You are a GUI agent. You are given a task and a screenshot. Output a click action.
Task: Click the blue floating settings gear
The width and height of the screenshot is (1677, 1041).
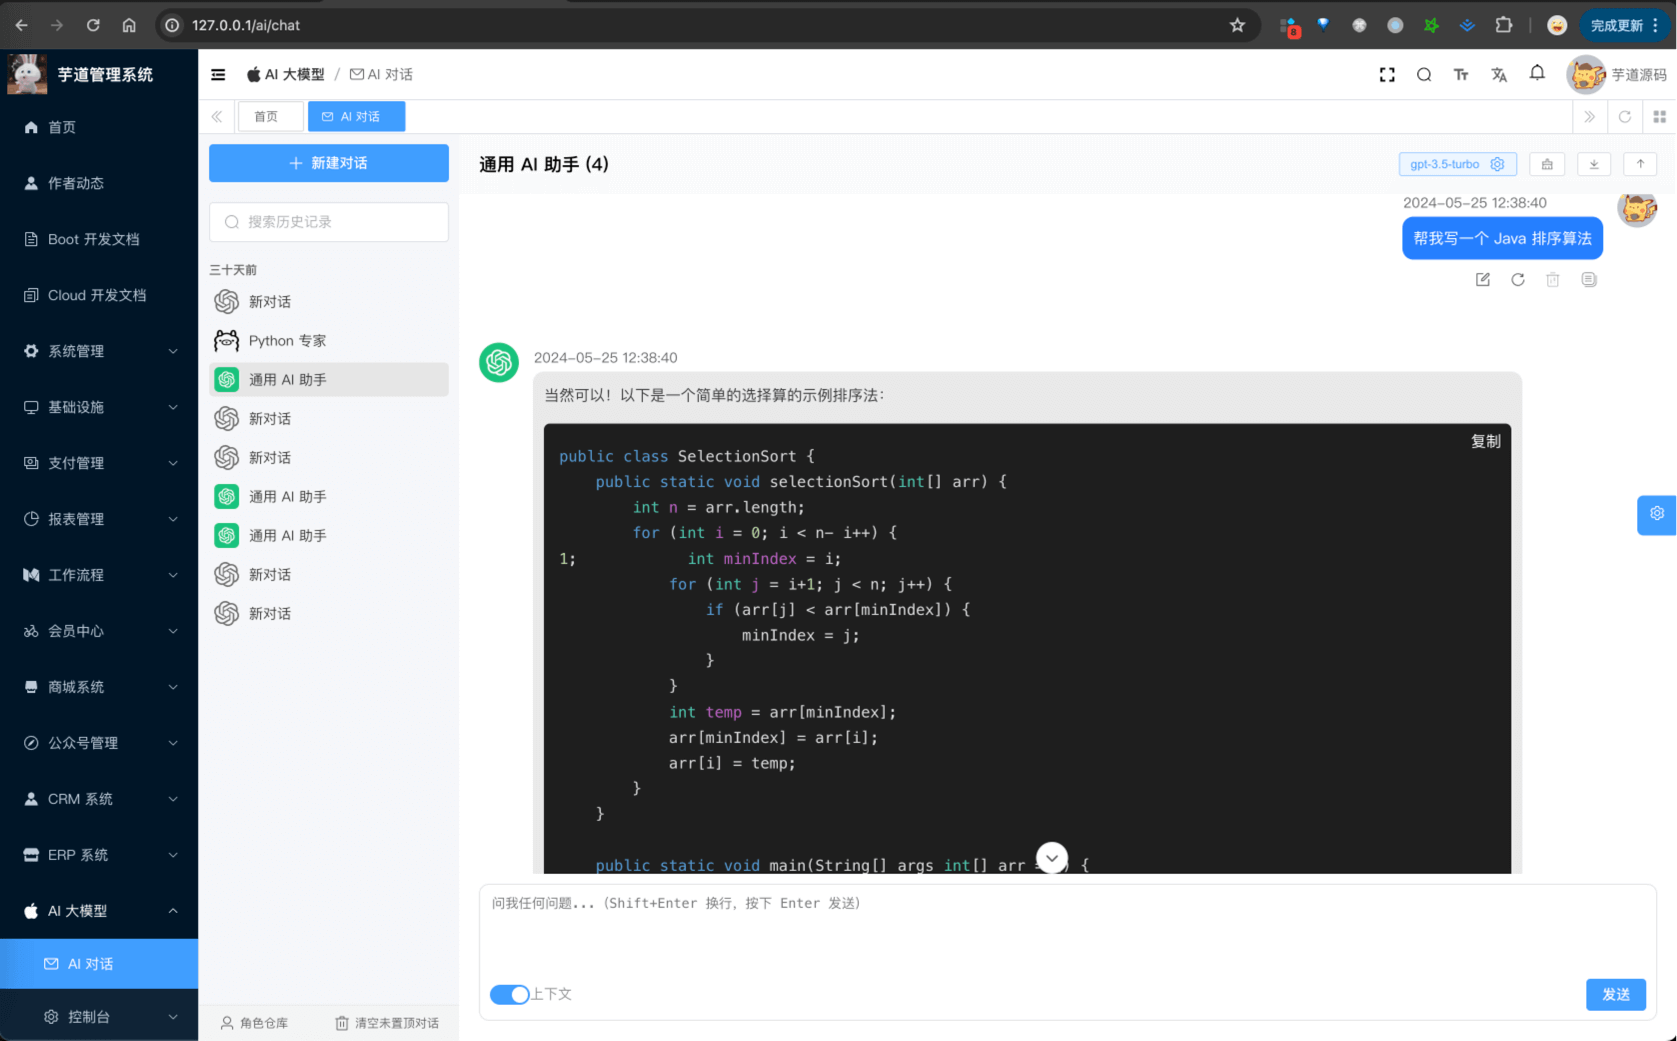[x=1656, y=514]
